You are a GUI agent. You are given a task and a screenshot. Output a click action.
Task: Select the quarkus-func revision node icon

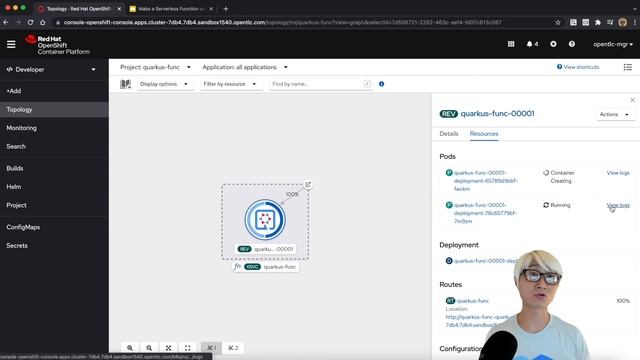coord(265,220)
